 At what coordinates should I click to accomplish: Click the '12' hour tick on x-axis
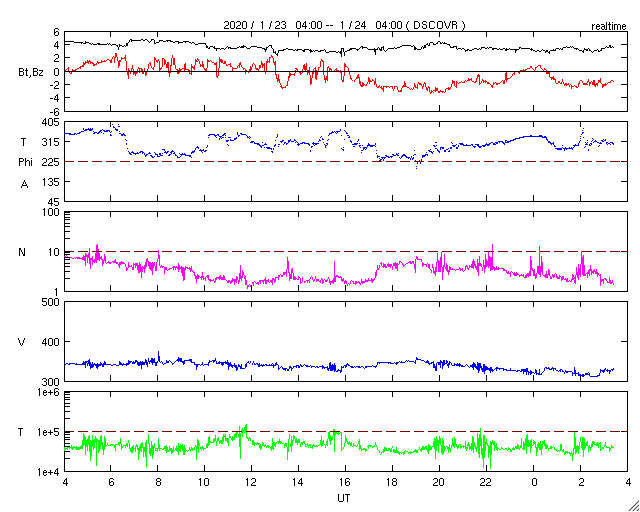[251, 483]
